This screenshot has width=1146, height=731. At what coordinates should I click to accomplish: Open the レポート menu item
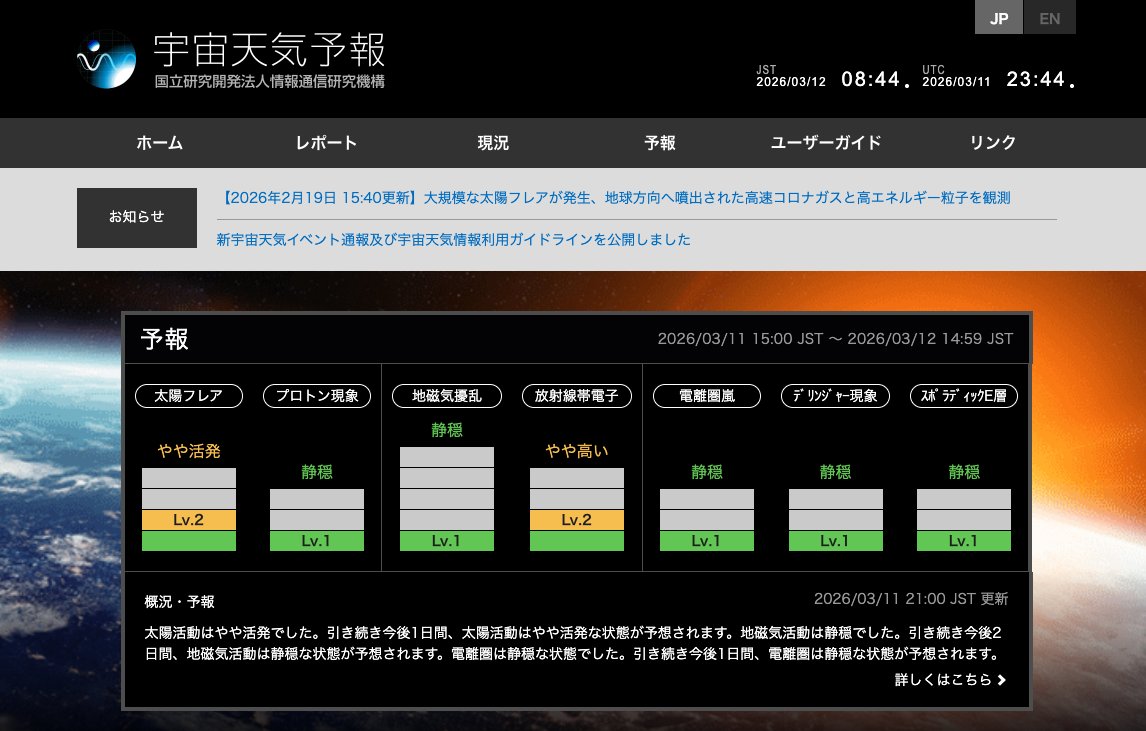point(327,143)
